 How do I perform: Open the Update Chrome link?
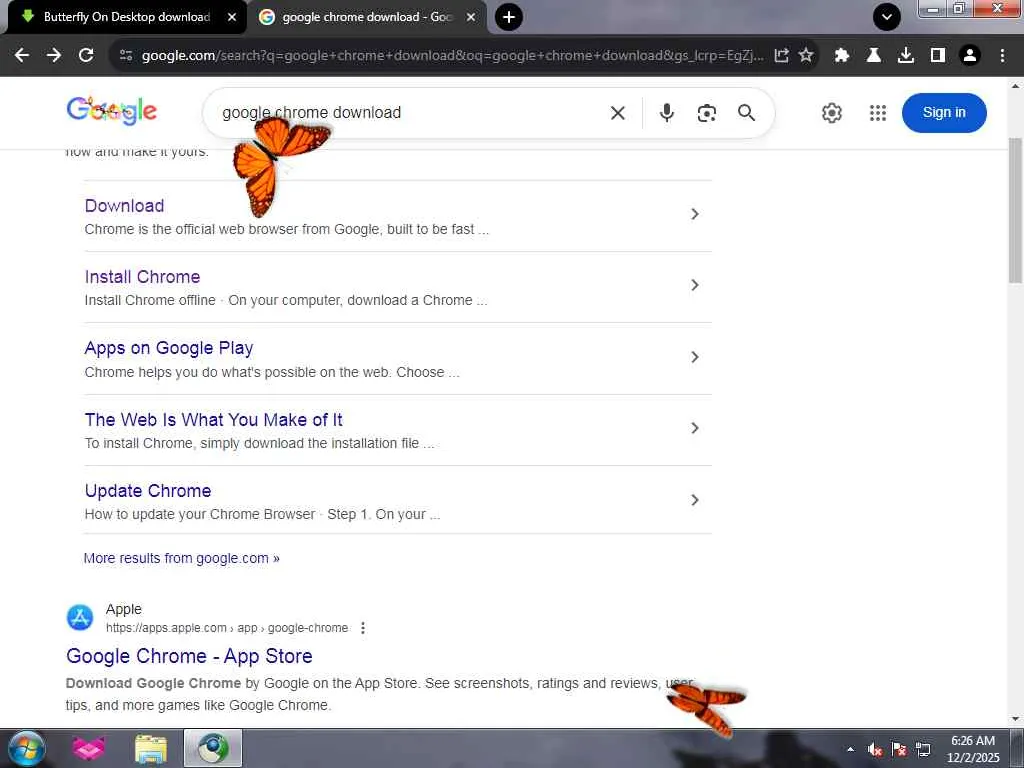tap(148, 491)
